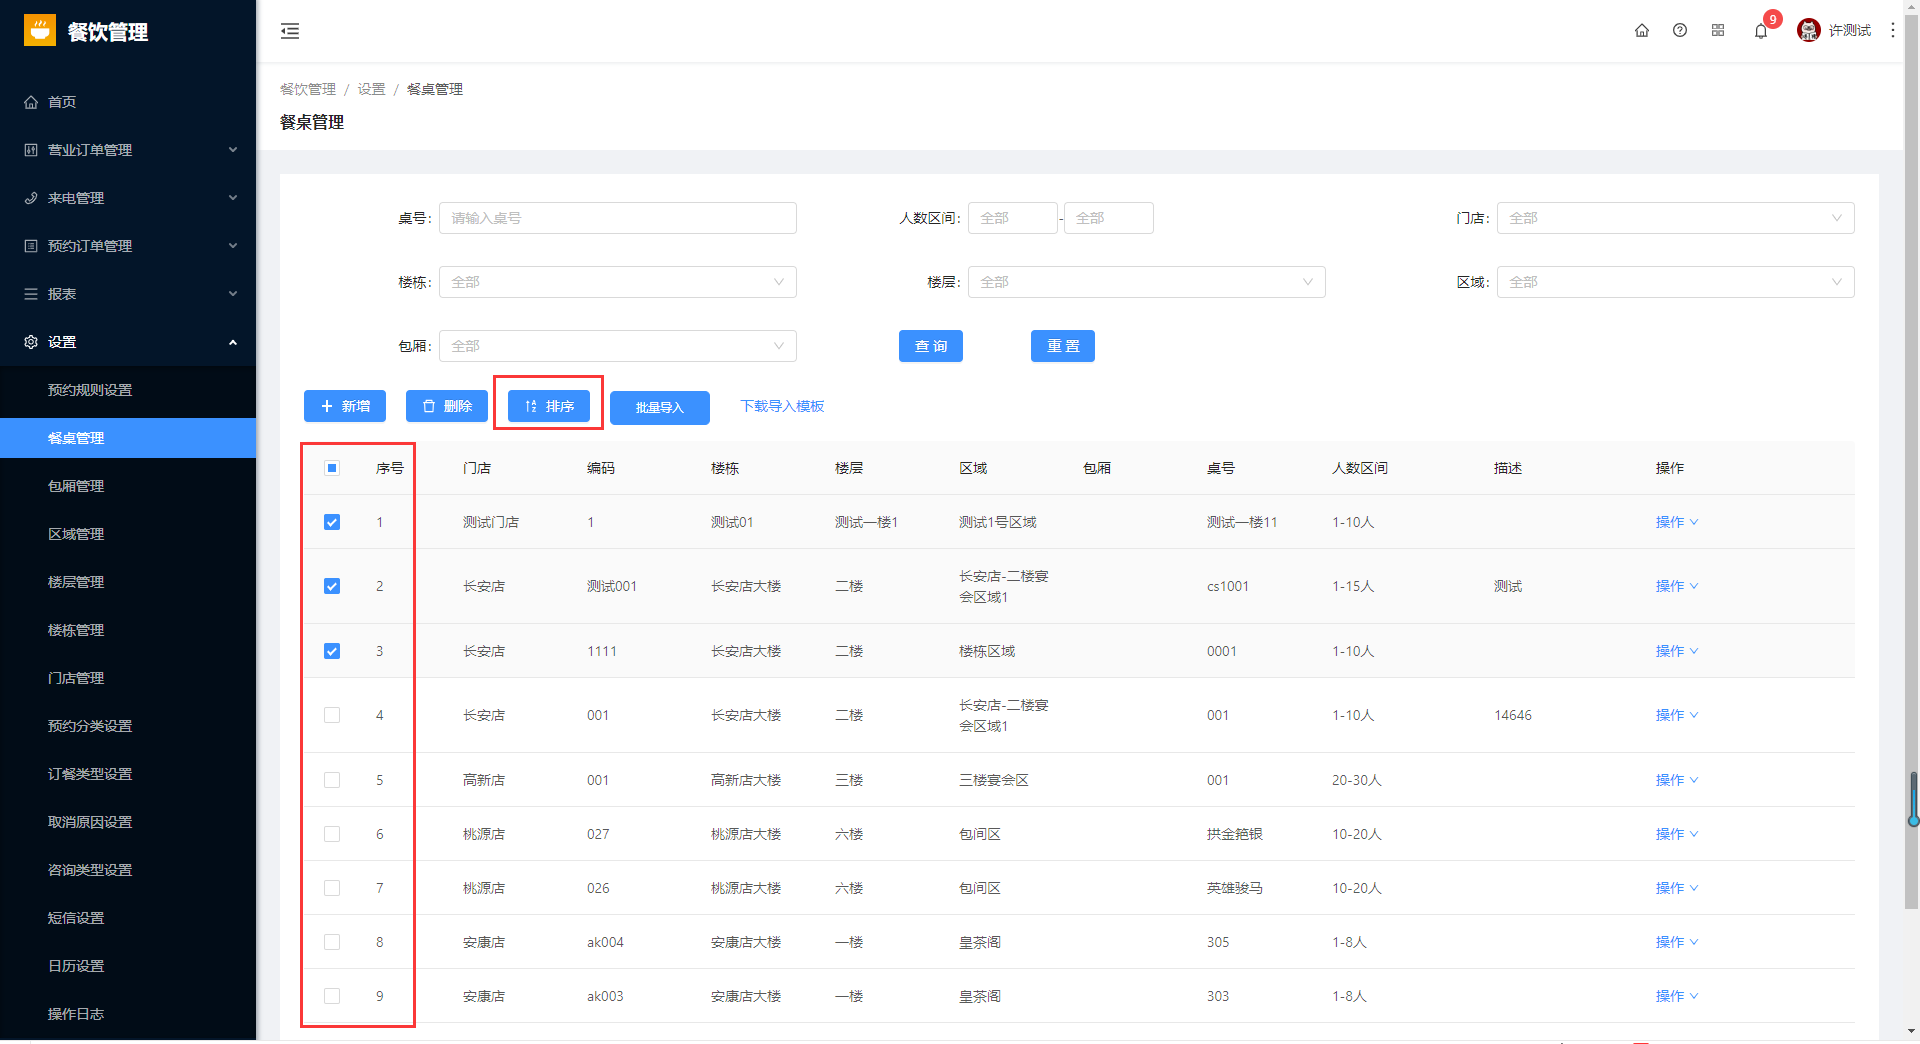The height and width of the screenshot is (1044, 1920).
Task: Click the 预约订单管理 sidebar icon
Action: pos(31,246)
